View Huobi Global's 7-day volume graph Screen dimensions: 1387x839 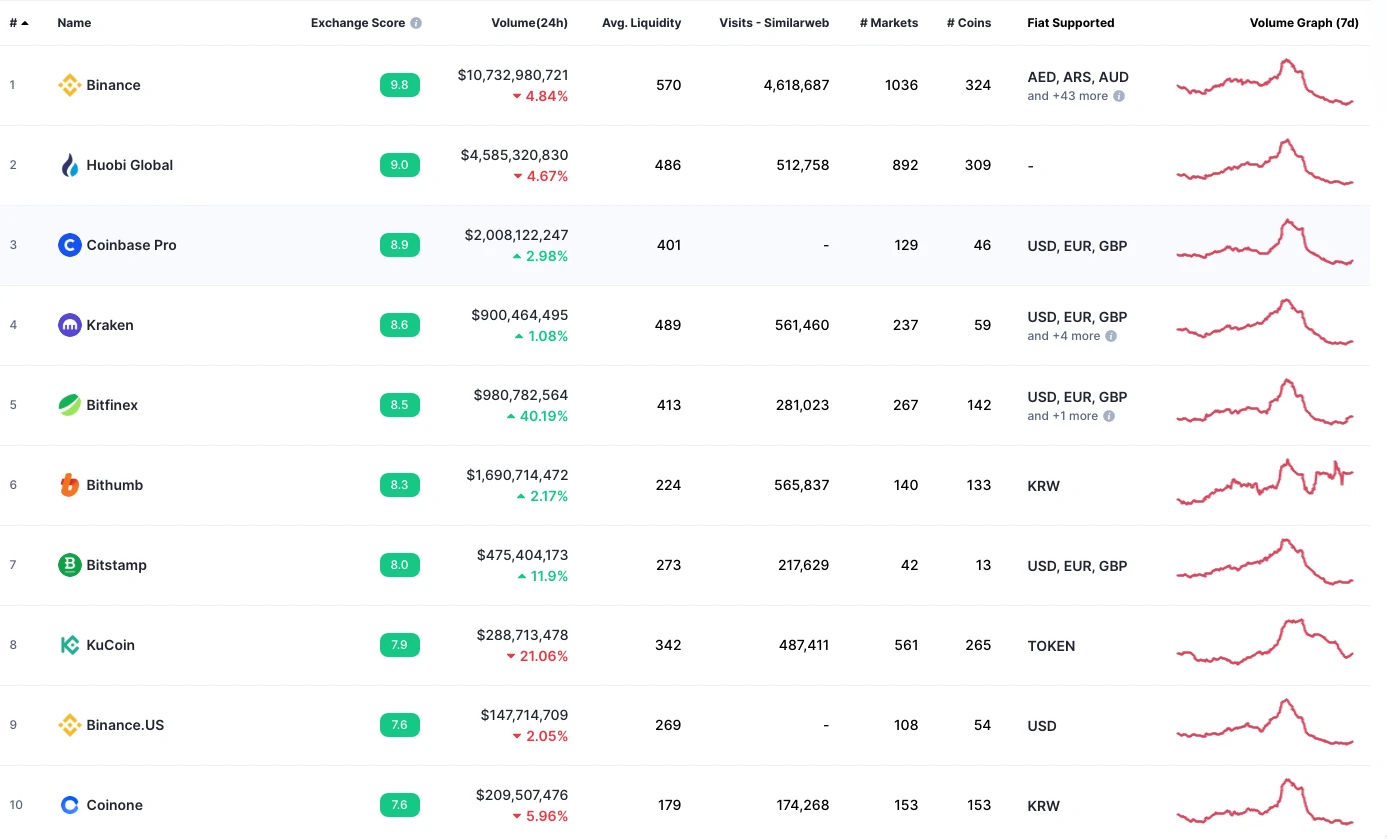click(1265, 163)
